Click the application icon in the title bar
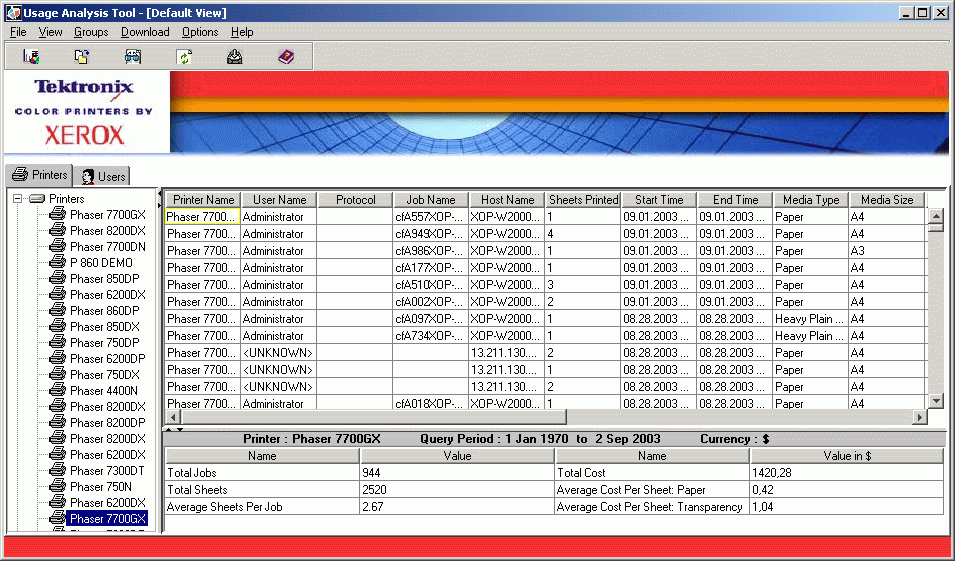 (x=13, y=12)
